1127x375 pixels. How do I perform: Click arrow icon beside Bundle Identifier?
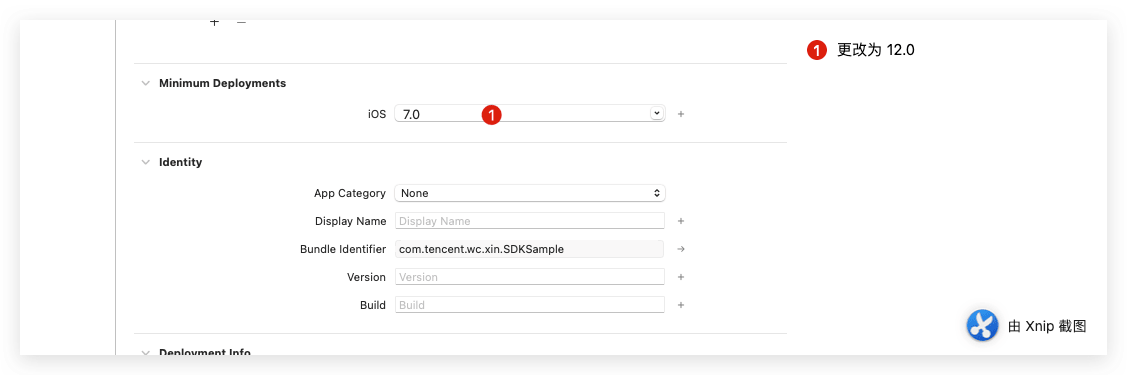[x=681, y=249]
